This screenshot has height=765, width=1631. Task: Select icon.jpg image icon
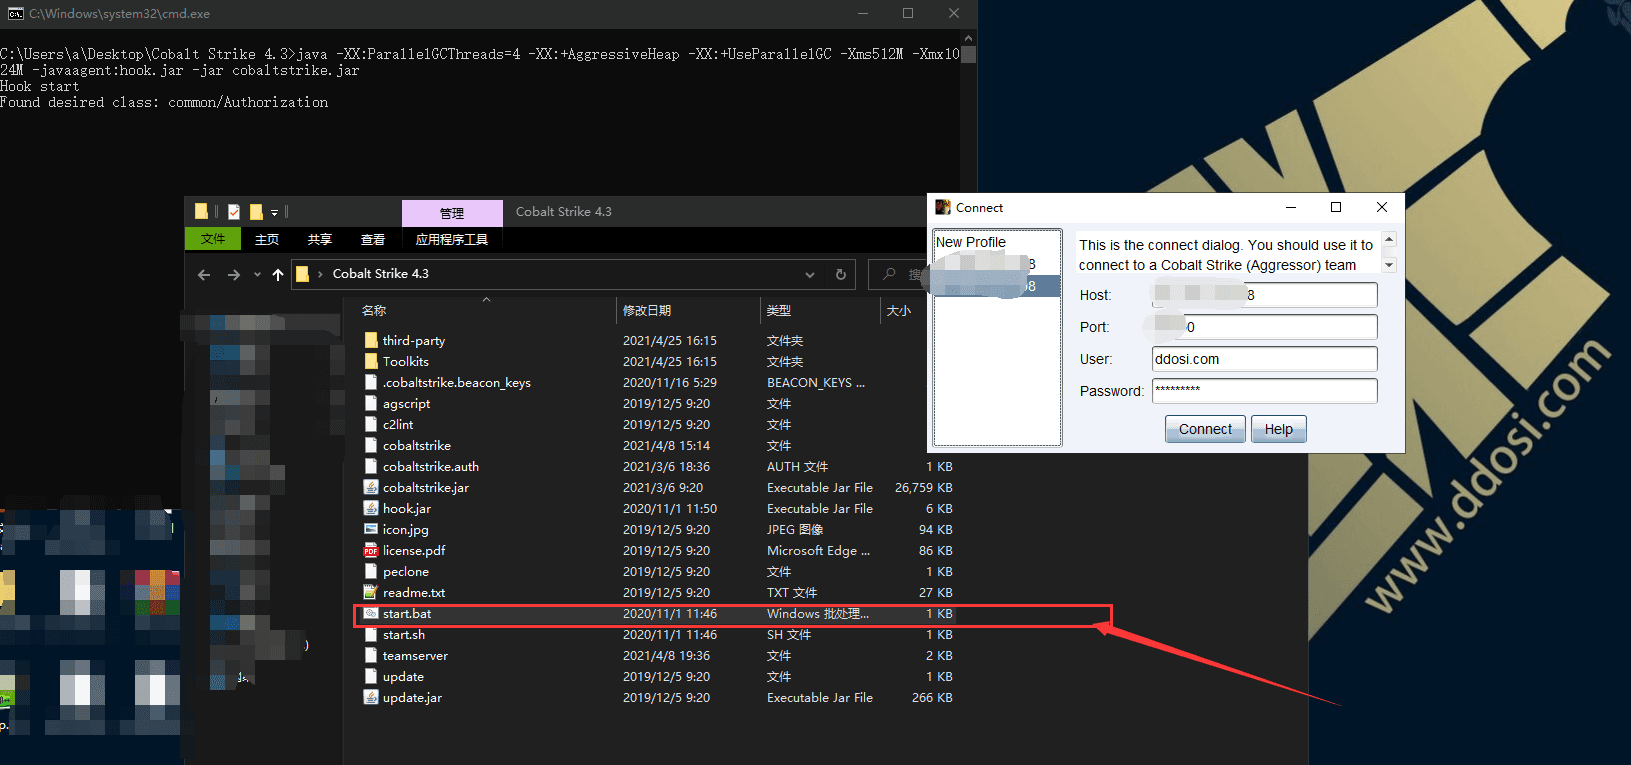pyautogui.click(x=371, y=530)
